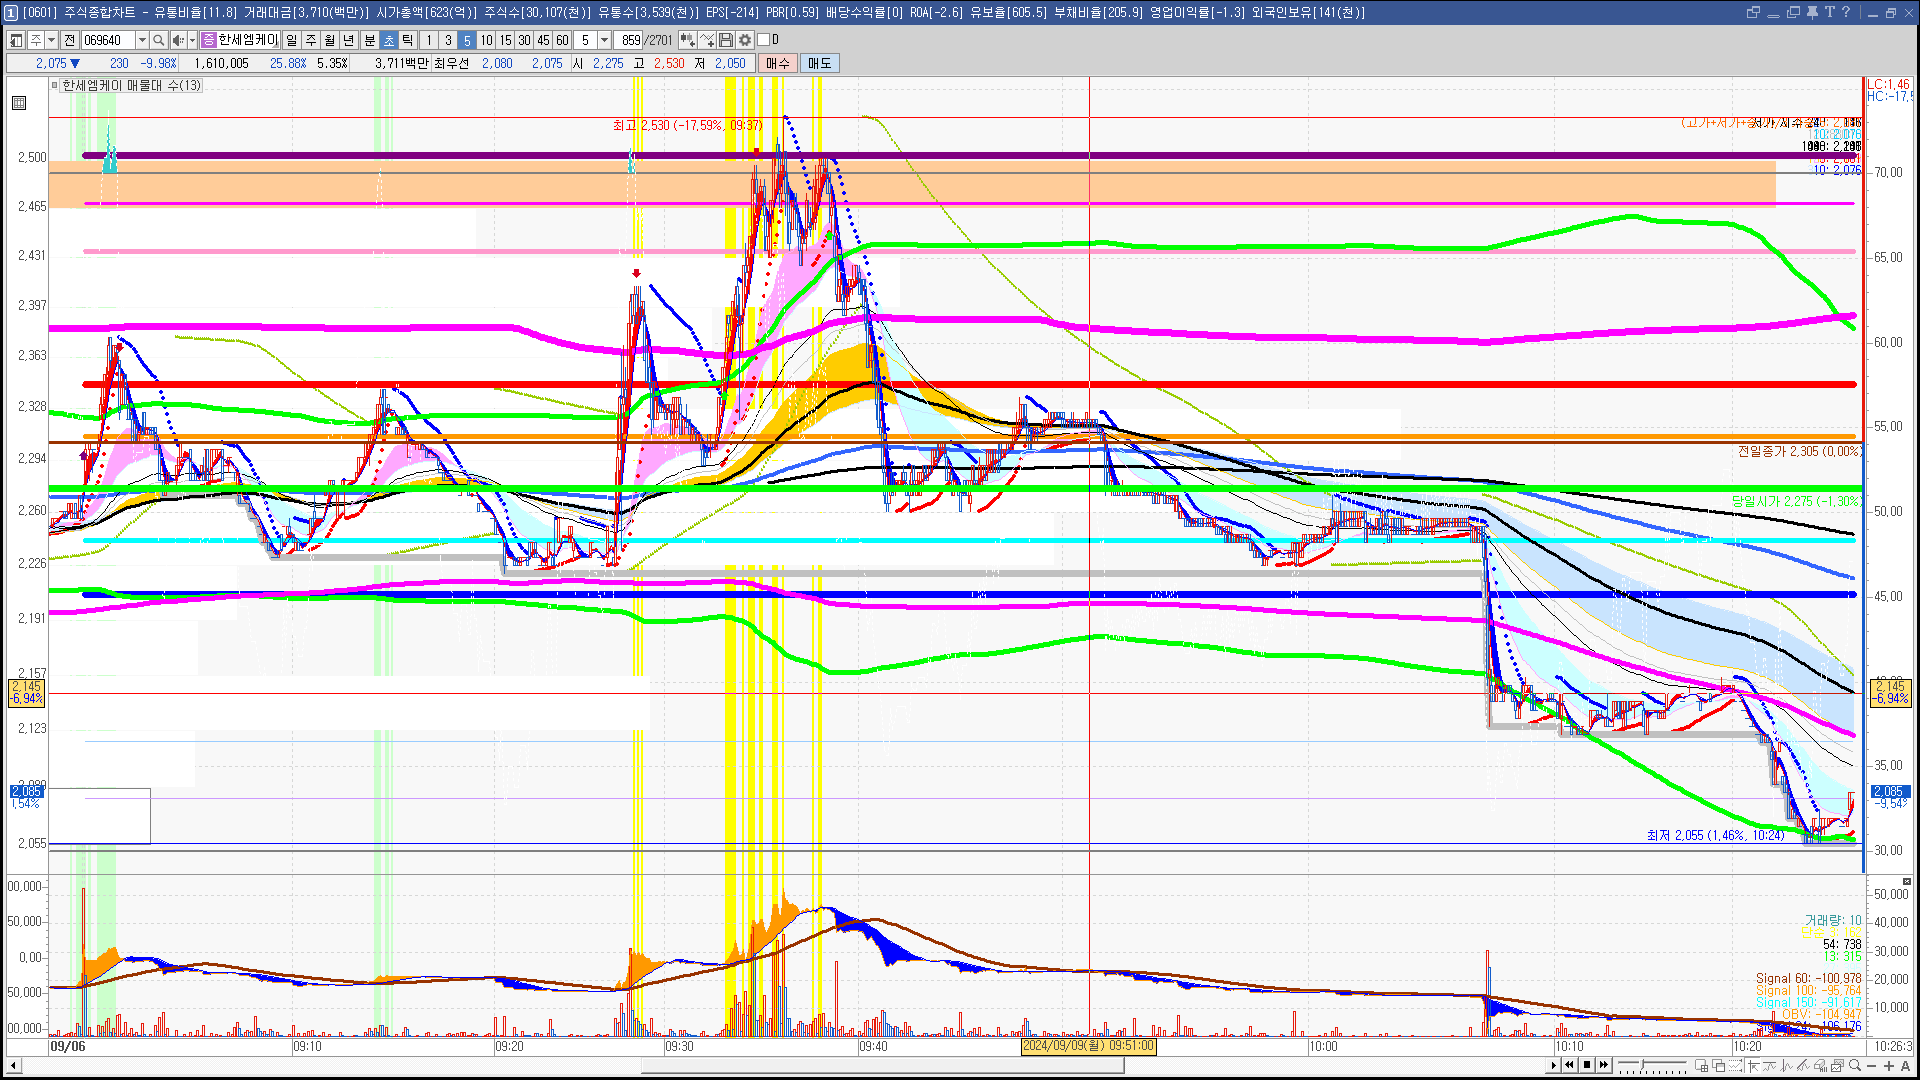Click the stock search magnifier icon
This screenshot has width=1920, height=1080.
click(x=158, y=40)
